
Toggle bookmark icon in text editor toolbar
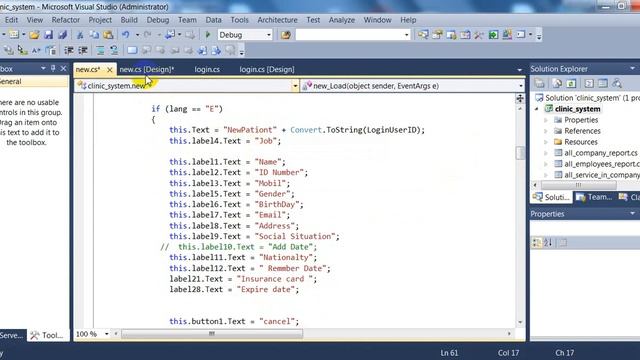click(x=132, y=50)
